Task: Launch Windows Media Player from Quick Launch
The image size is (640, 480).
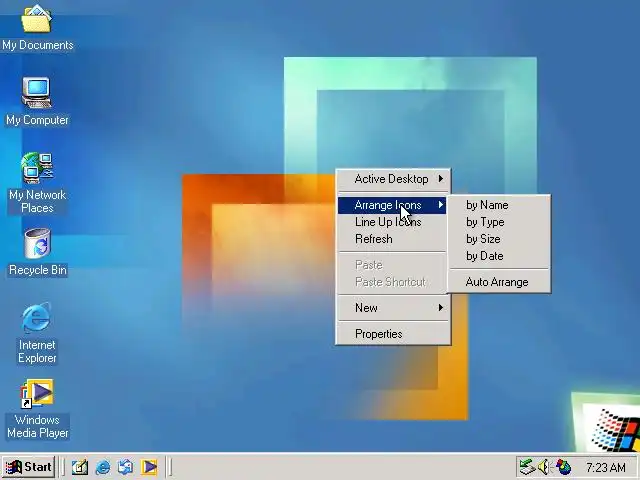Action: pyautogui.click(x=149, y=467)
